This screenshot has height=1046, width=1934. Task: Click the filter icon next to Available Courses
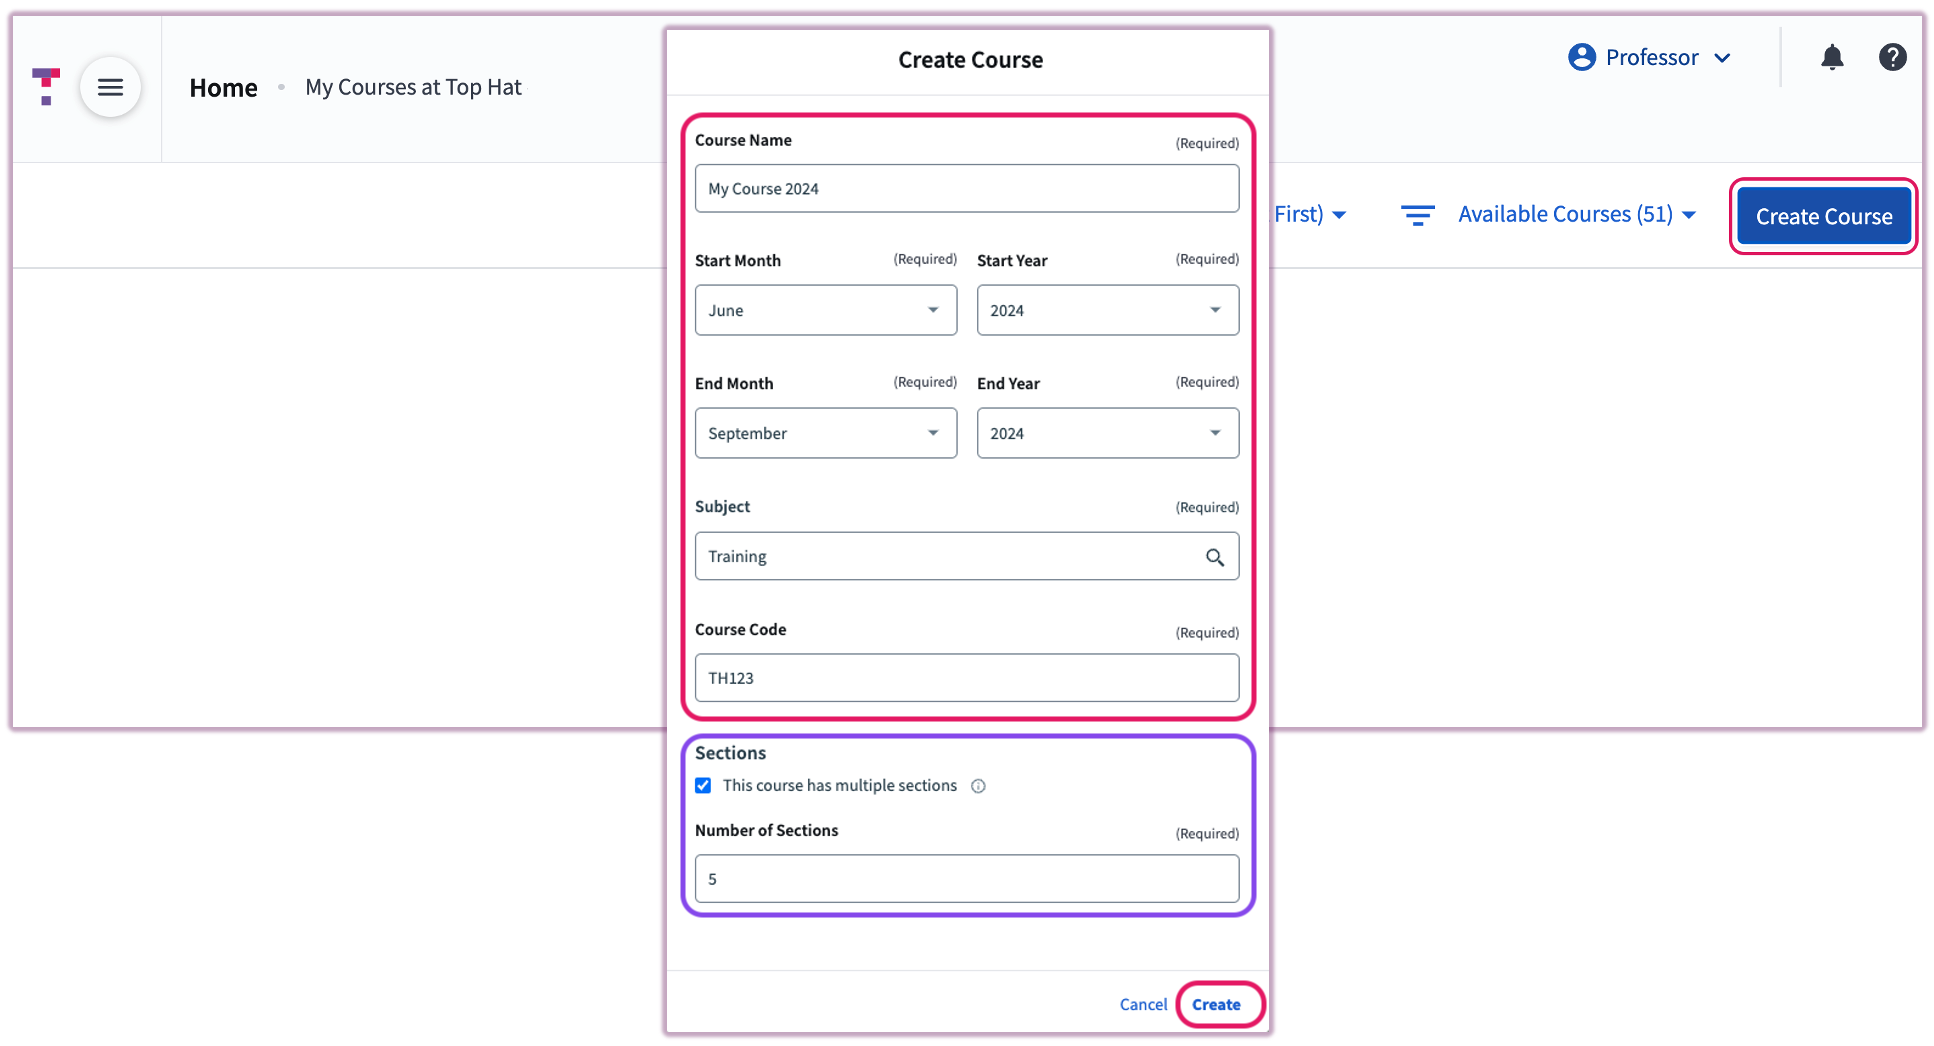(1417, 214)
